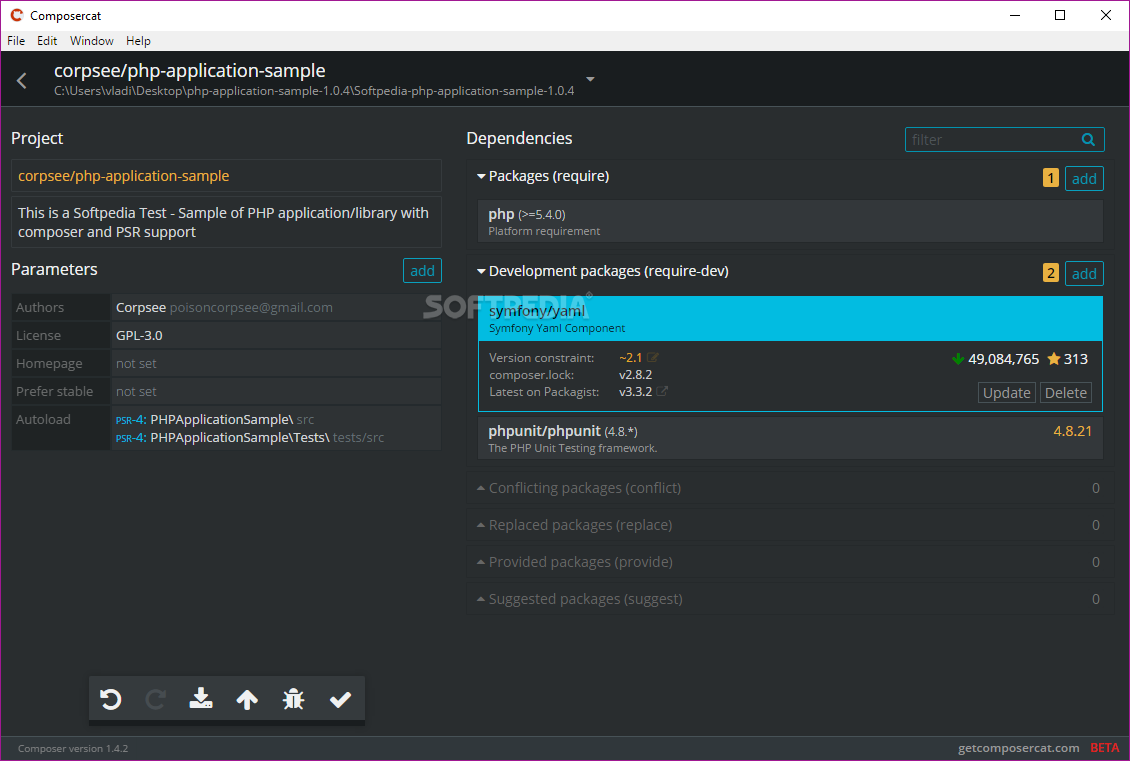Open the Window menu
Viewport: 1130px width, 761px height.
pyautogui.click(x=92, y=41)
